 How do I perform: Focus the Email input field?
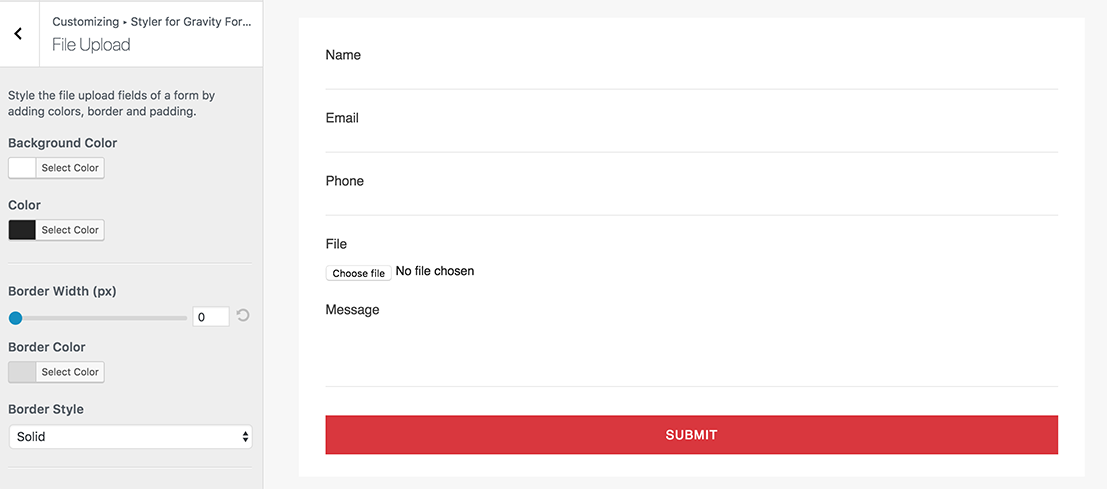click(x=691, y=140)
